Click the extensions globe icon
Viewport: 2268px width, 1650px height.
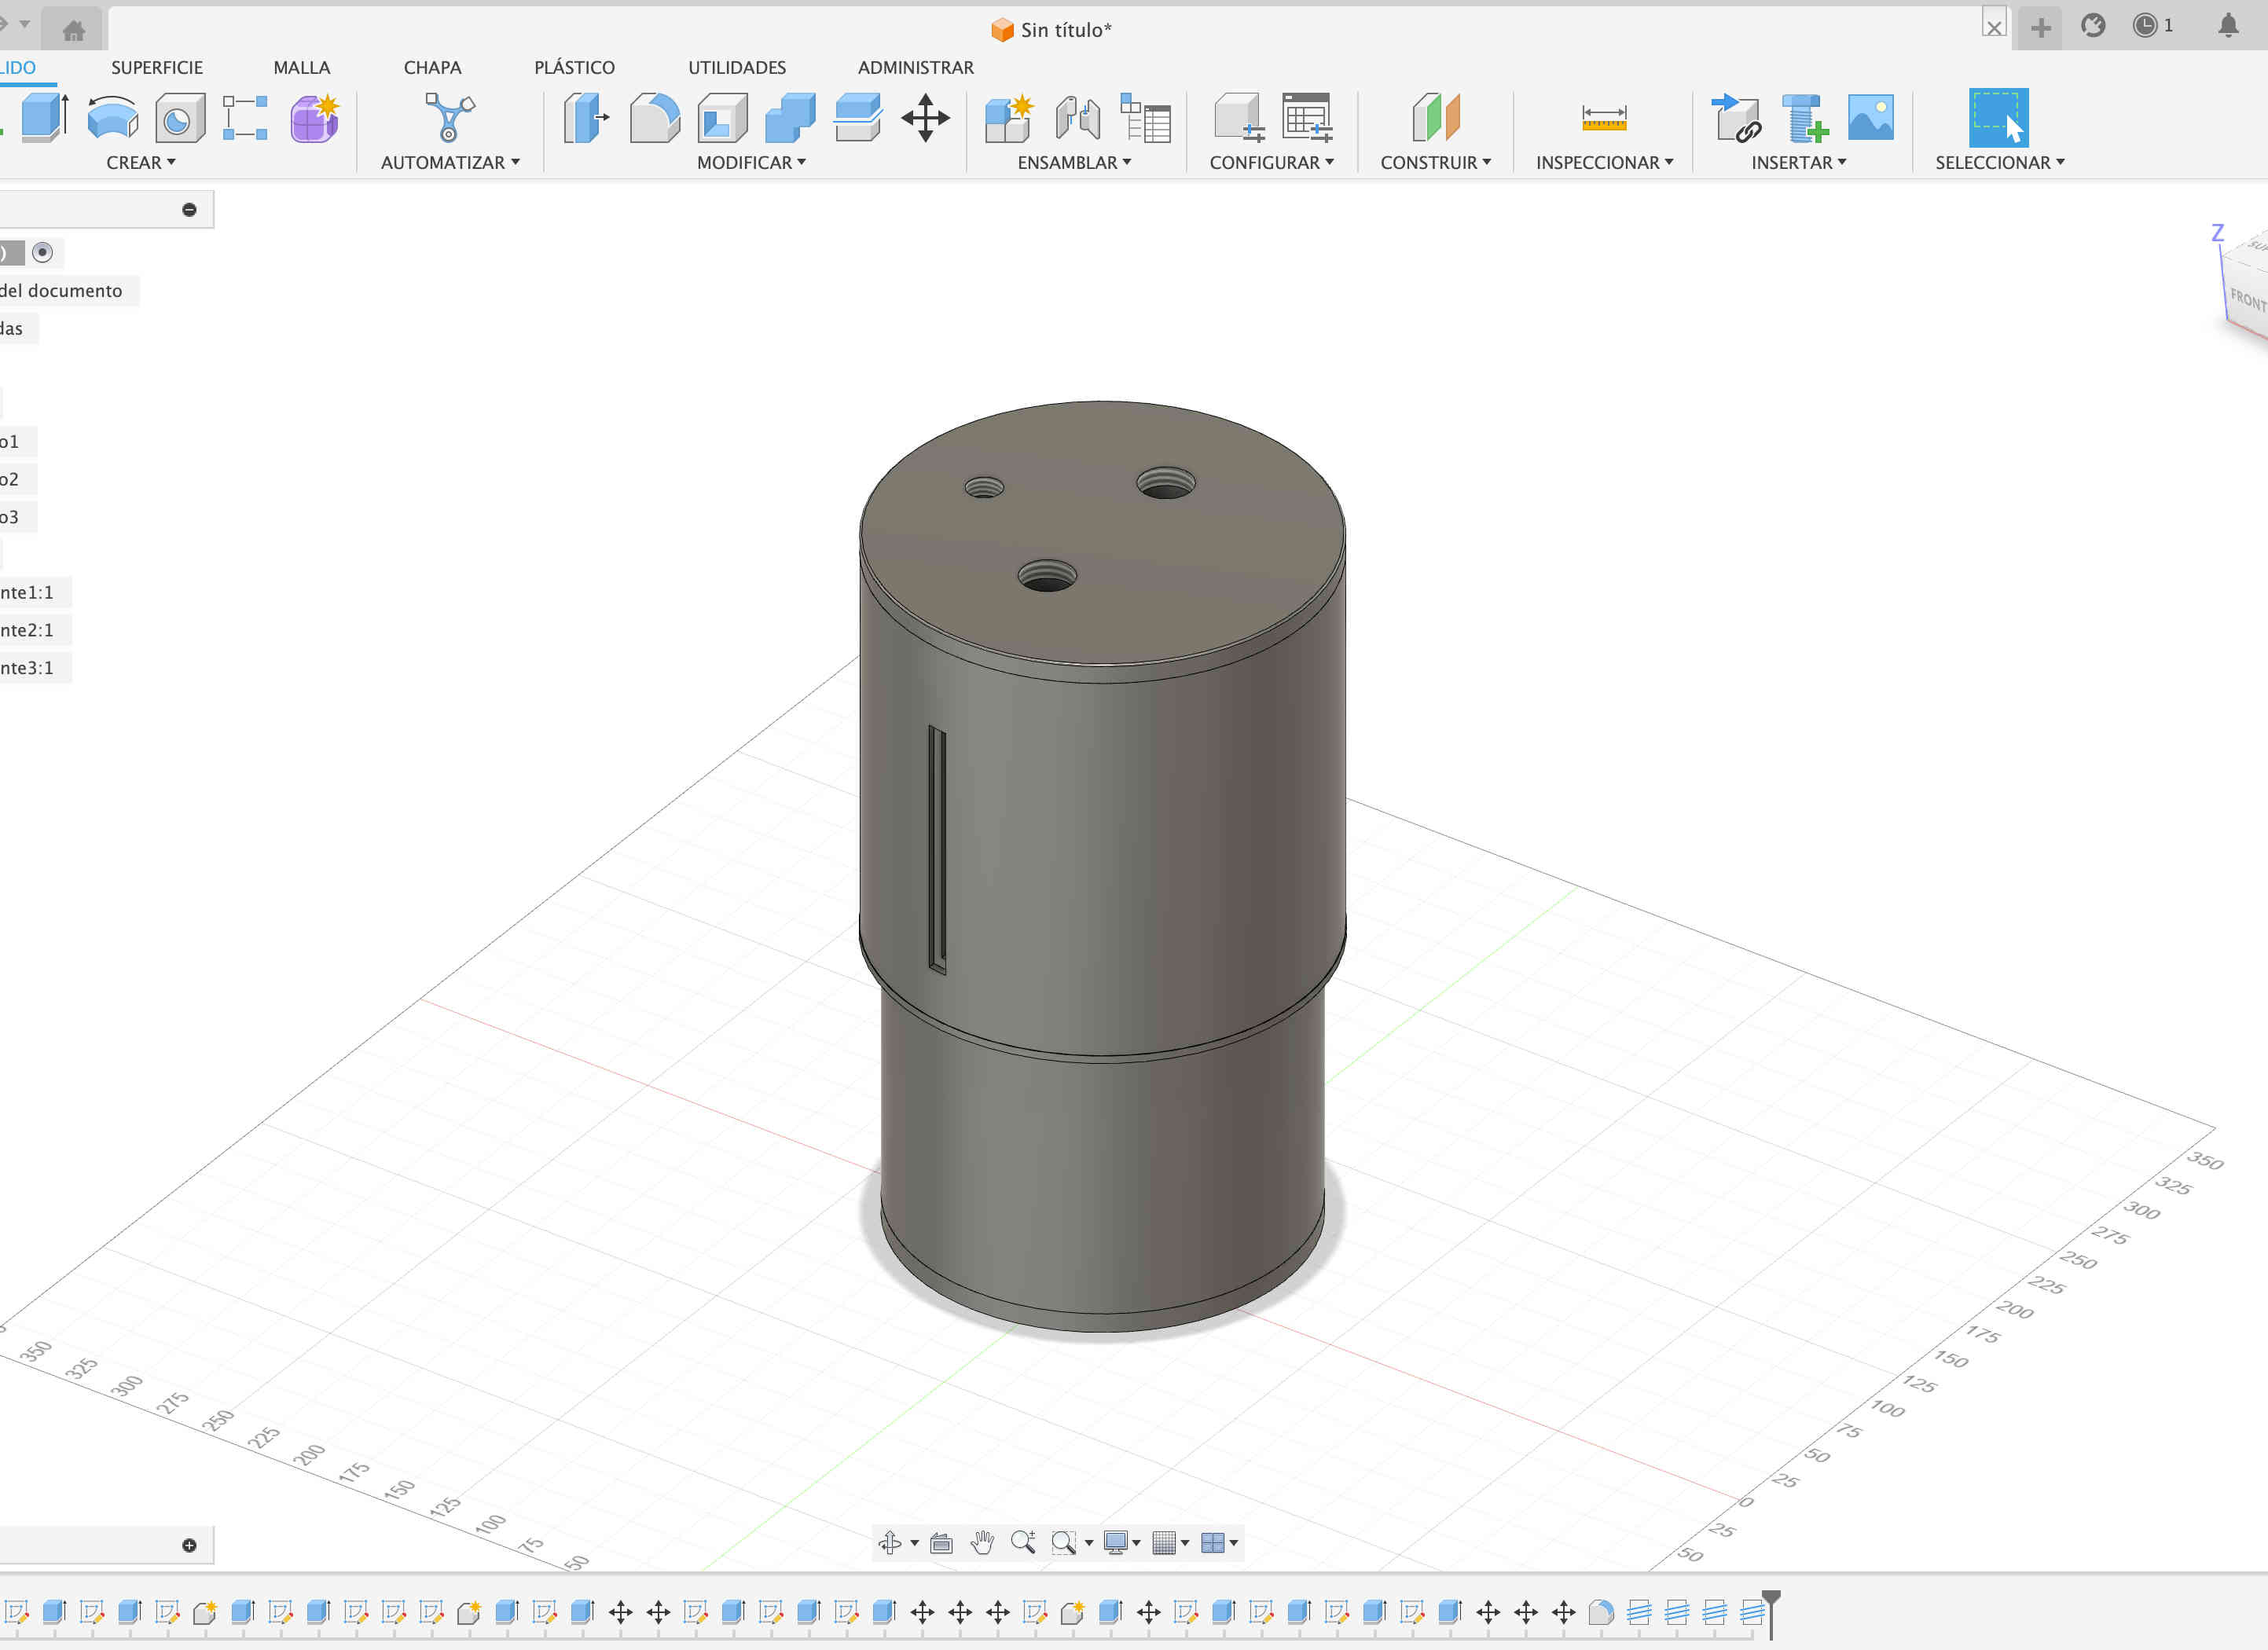(2093, 26)
